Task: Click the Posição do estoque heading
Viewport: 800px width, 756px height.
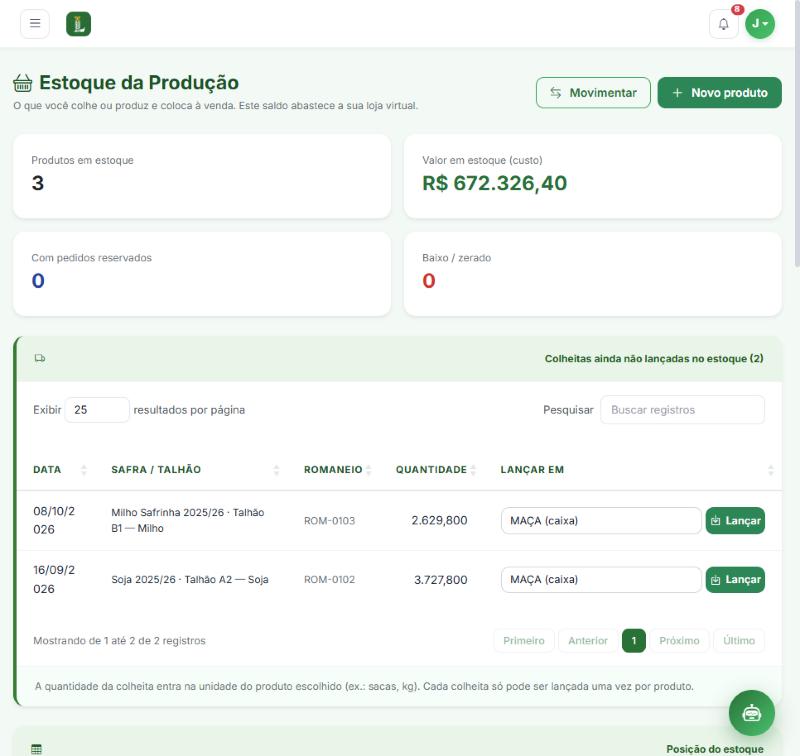Action: (715, 749)
